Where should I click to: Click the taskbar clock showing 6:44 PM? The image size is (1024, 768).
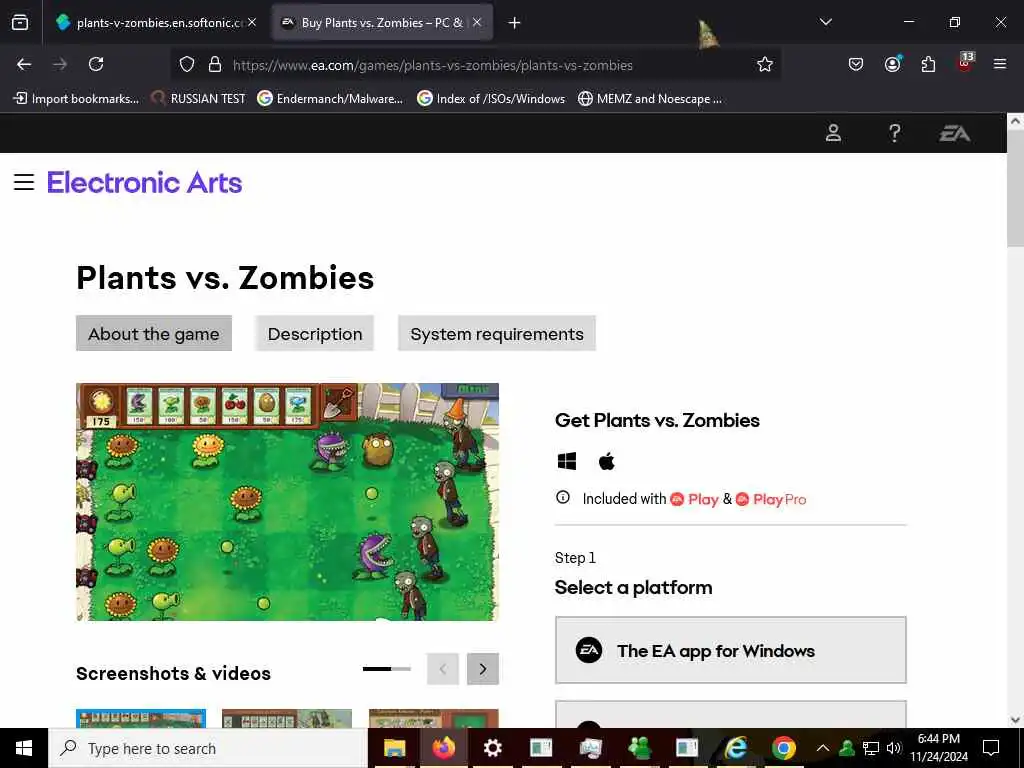[938, 748]
